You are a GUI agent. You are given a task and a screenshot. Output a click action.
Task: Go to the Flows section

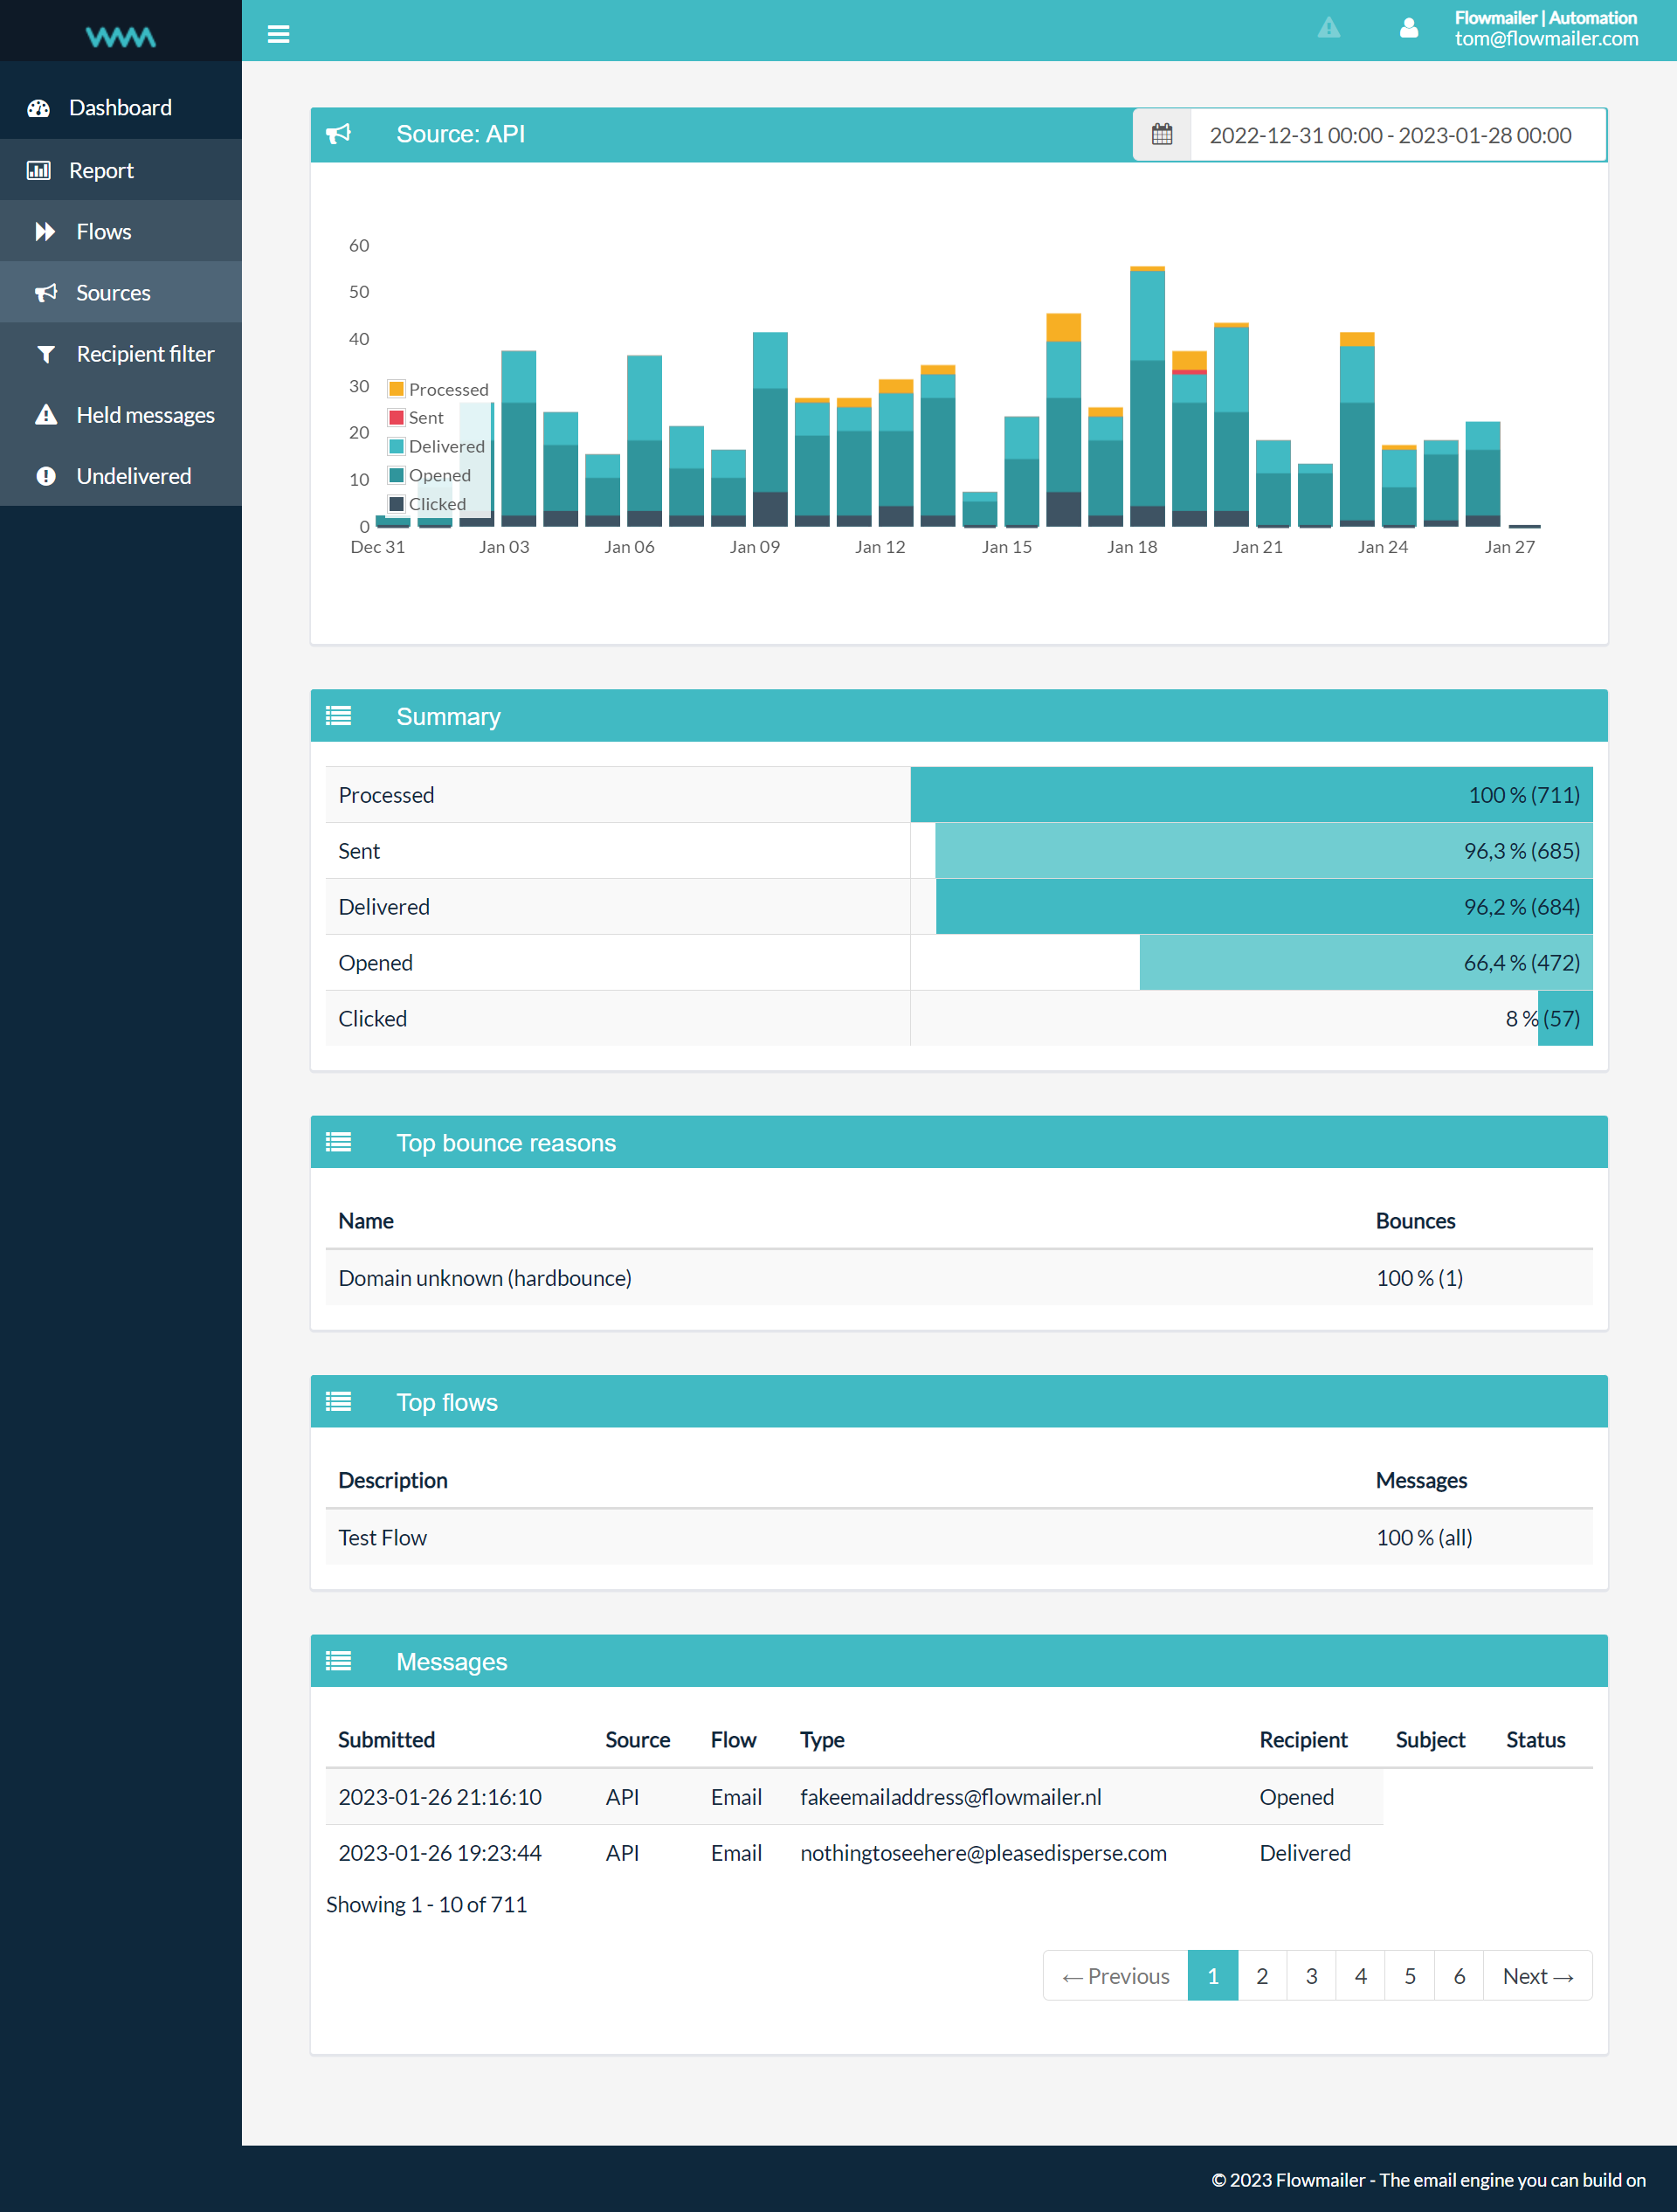[121, 231]
